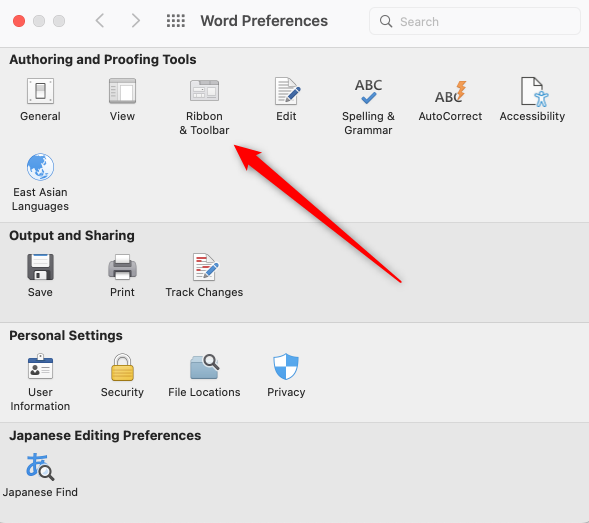This screenshot has height=523, width=589.
Task: Open East Asian Languages settings
Action: (40, 183)
